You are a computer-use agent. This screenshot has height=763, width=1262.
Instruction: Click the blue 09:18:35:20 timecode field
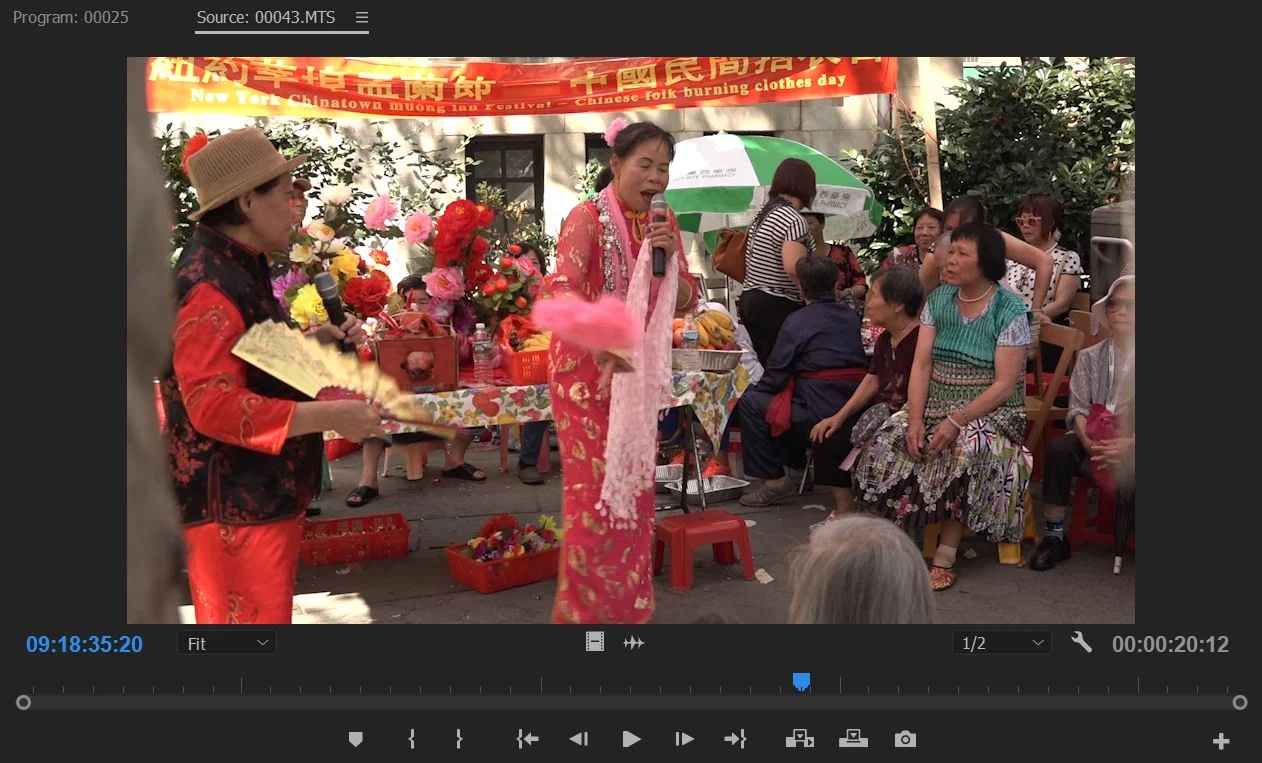click(x=84, y=645)
